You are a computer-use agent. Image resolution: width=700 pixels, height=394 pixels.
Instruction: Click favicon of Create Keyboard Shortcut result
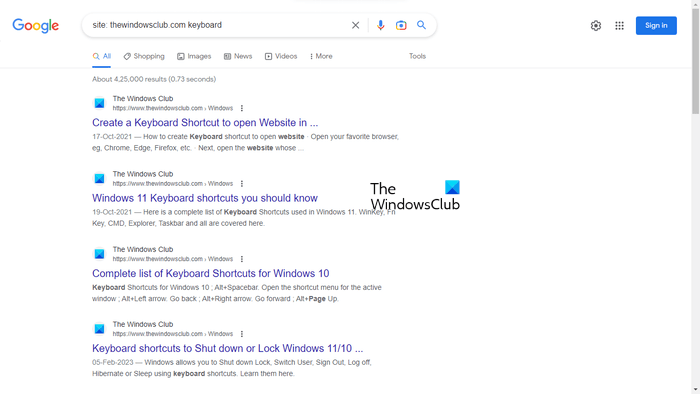(x=100, y=104)
